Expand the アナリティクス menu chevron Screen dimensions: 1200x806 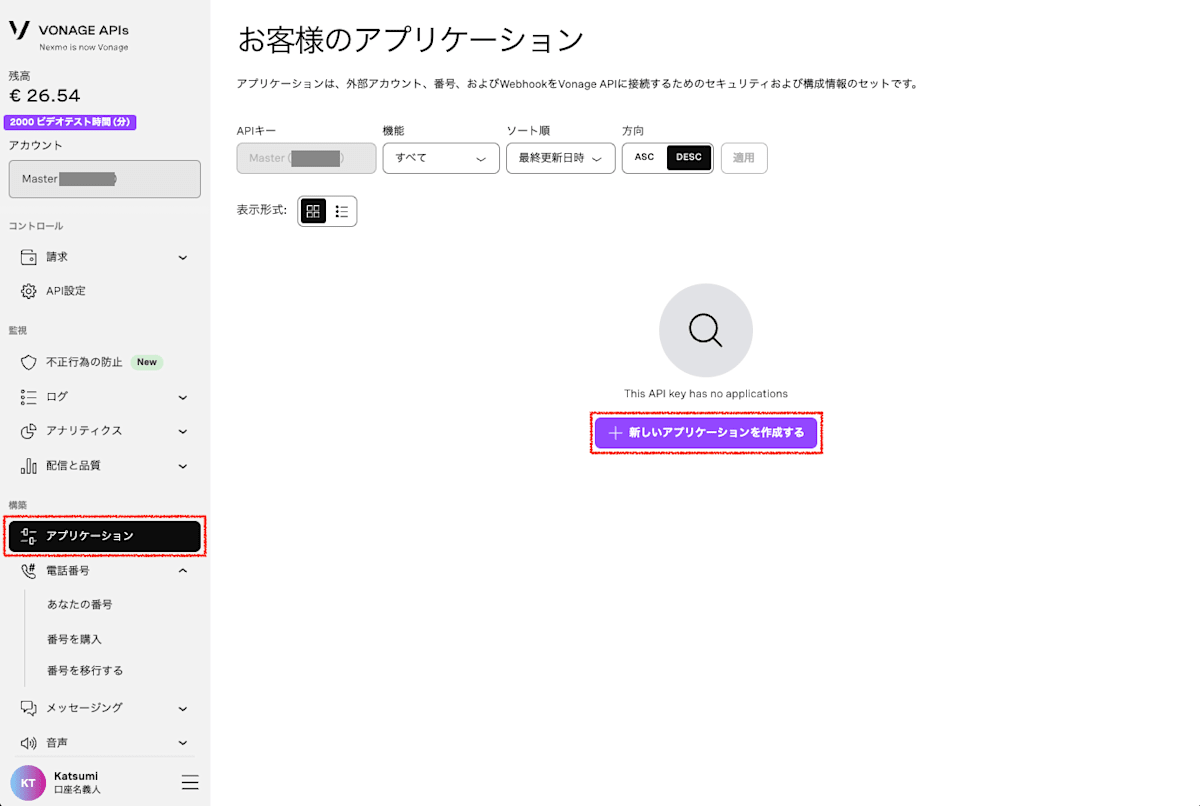click(x=183, y=432)
